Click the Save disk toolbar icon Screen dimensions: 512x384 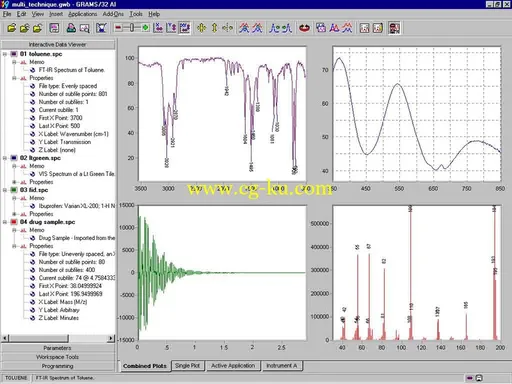pos(54,28)
